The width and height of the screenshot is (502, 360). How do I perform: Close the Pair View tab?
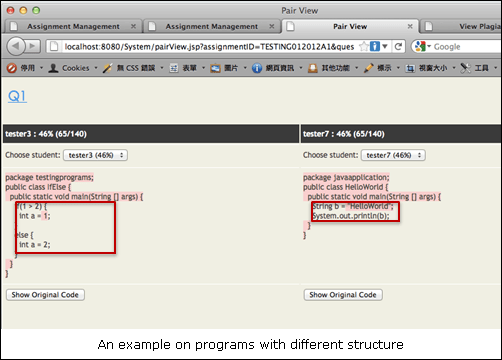(410, 26)
